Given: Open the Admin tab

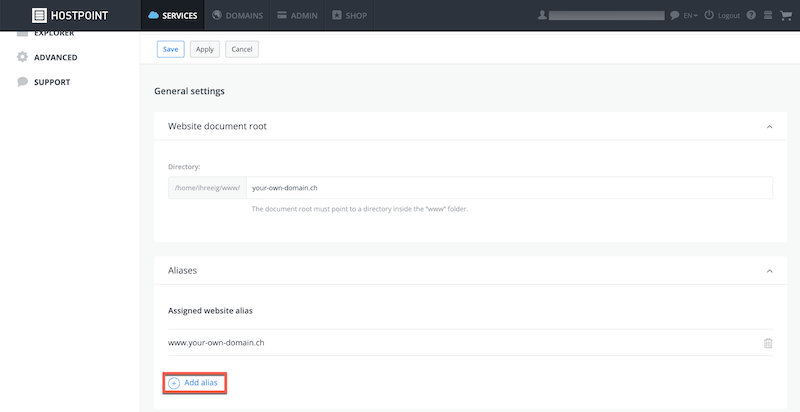Looking at the screenshot, I should pyautogui.click(x=297, y=15).
